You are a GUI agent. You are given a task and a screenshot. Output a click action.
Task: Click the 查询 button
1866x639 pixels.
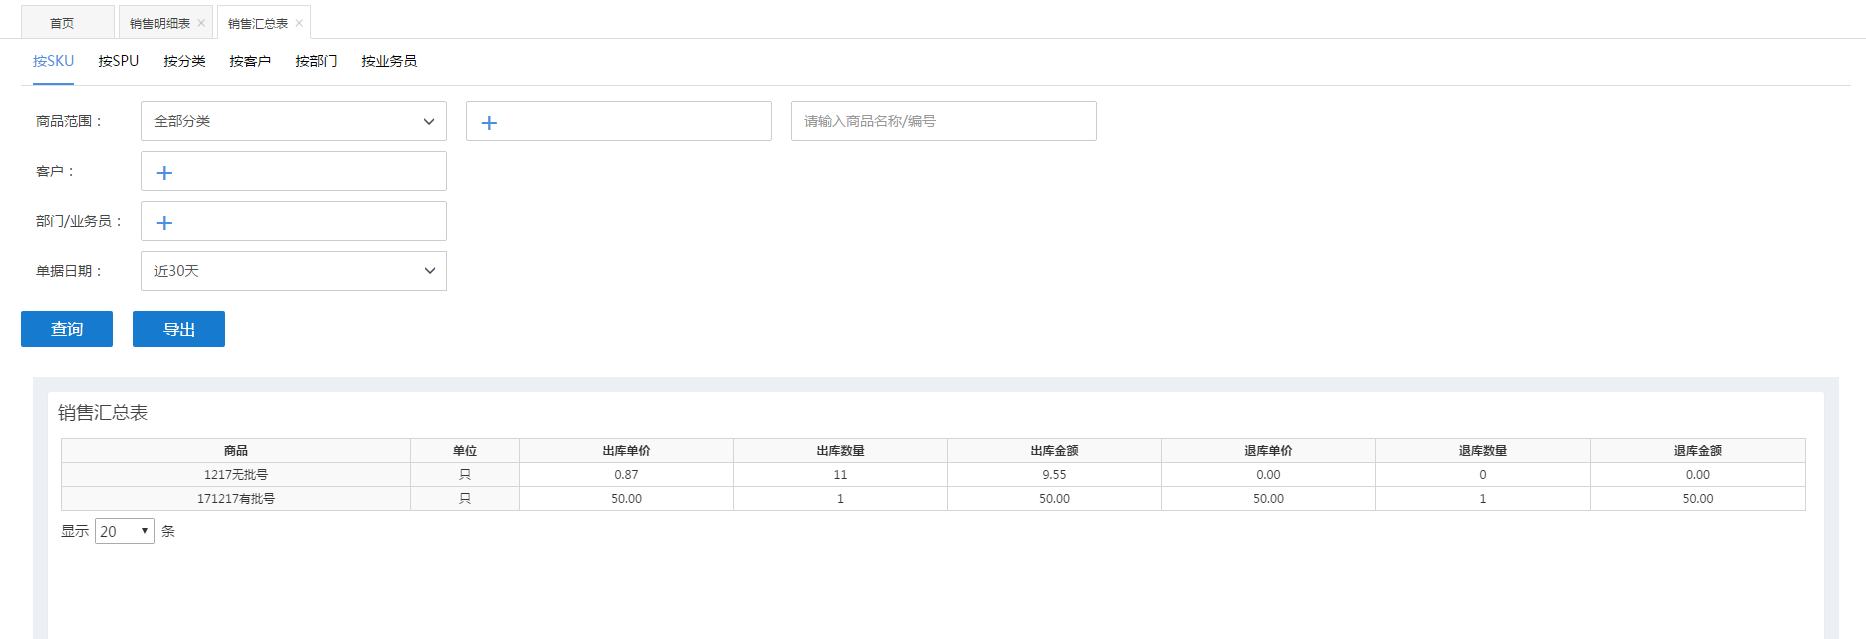pos(67,329)
